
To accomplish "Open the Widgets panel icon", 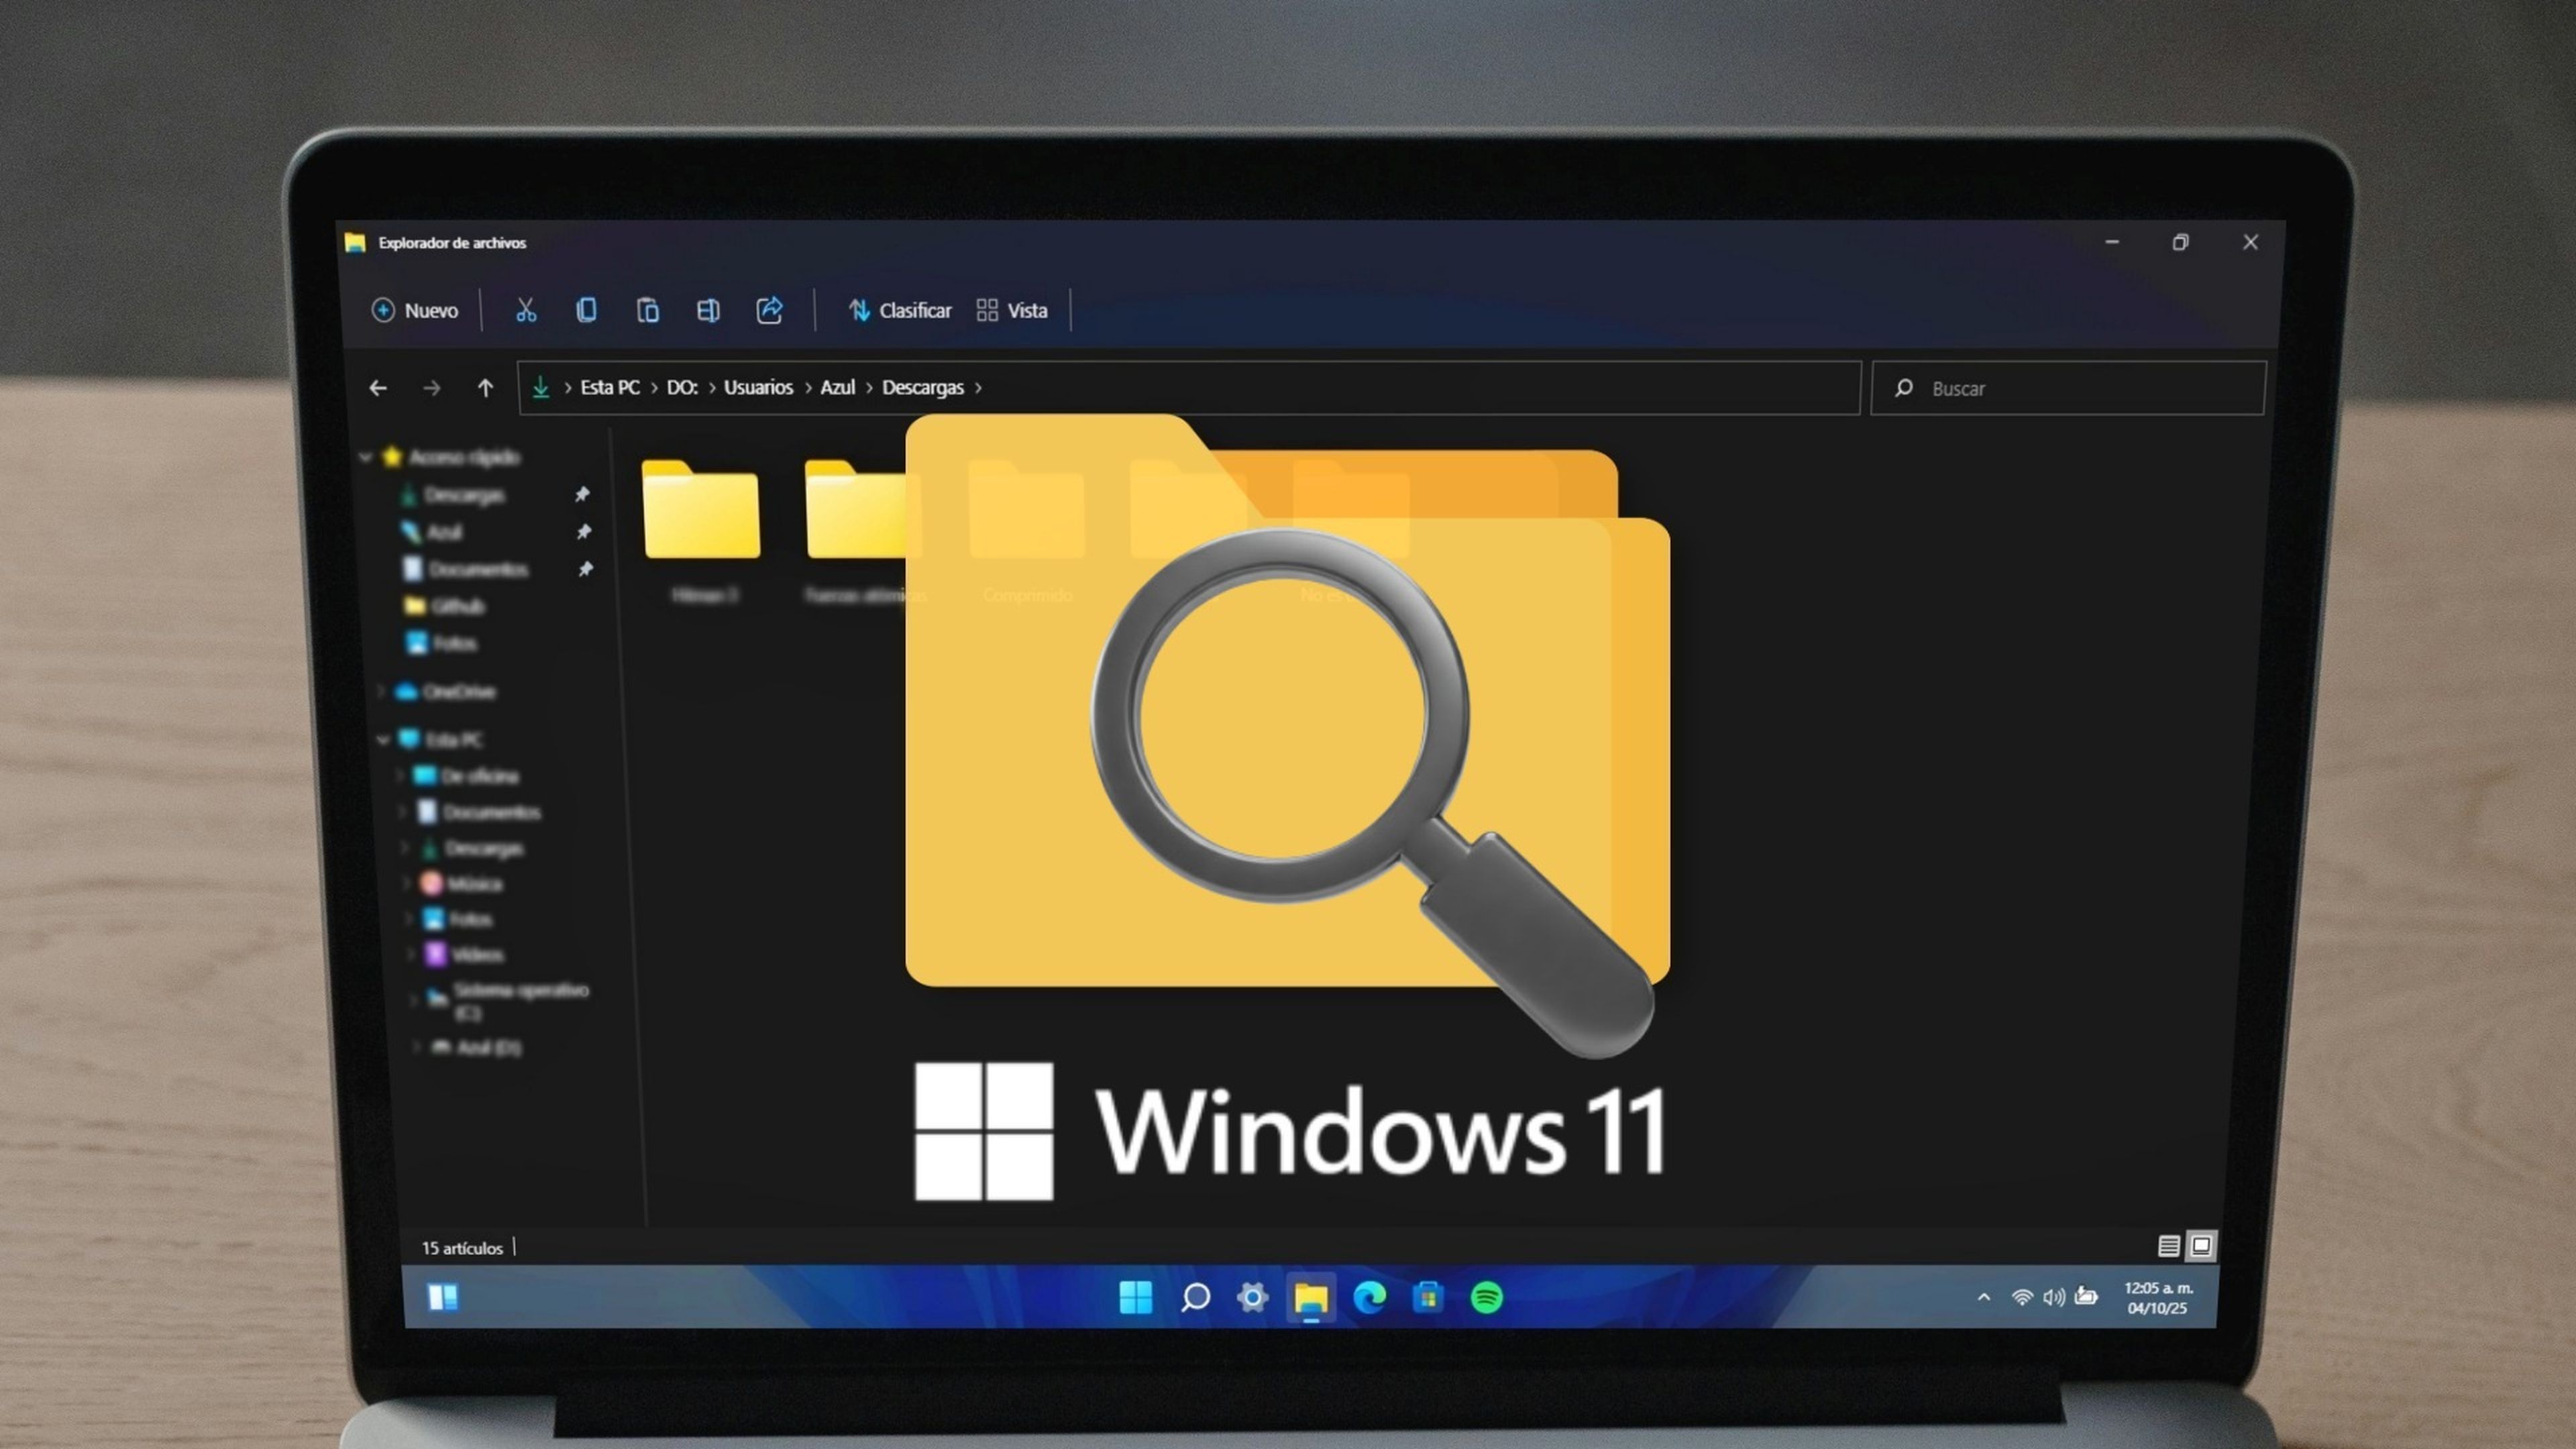I will (x=443, y=1297).
